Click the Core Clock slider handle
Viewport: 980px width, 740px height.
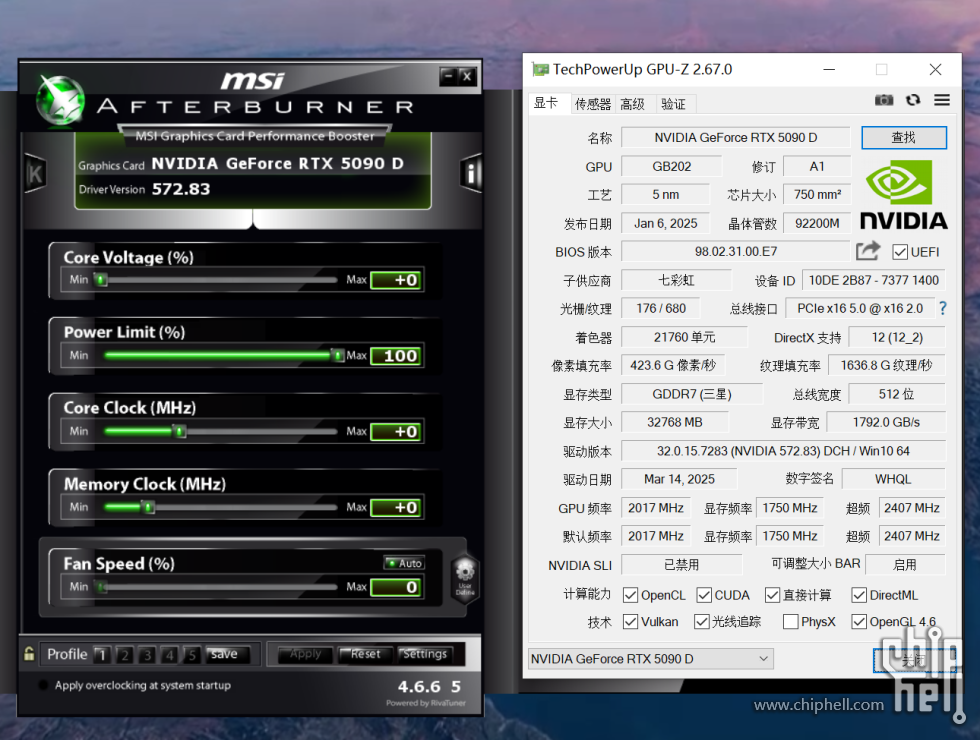[179, 431]
